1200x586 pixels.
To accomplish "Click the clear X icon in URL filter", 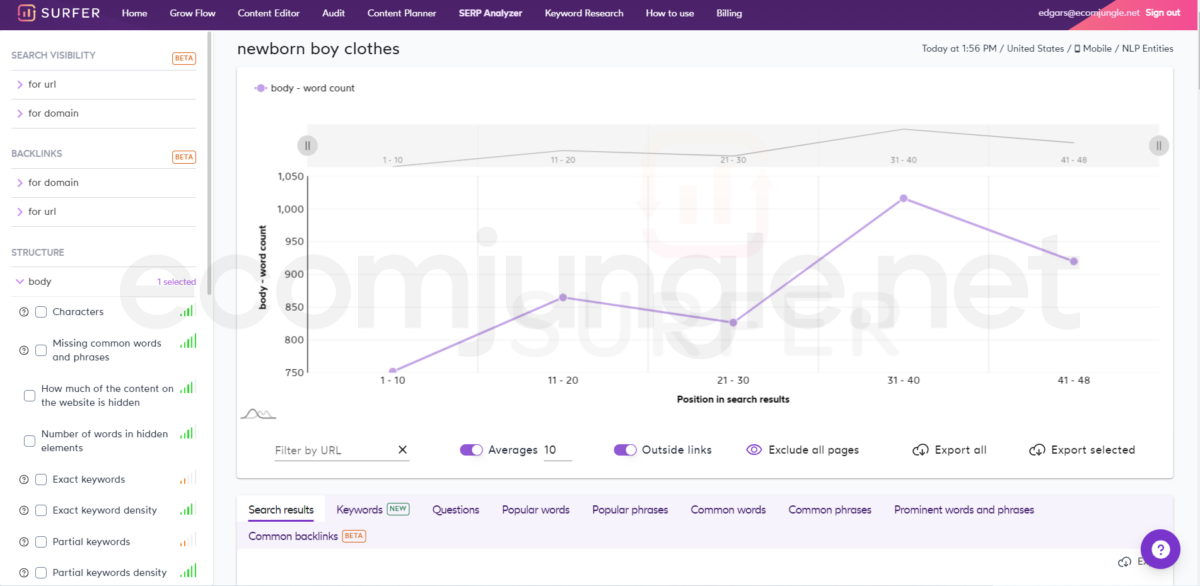I will (403, 450).
